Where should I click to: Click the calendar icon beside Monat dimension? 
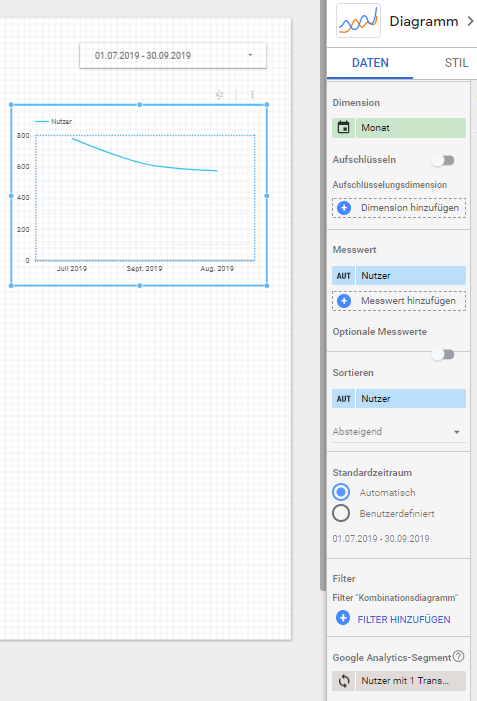point(343,127)
